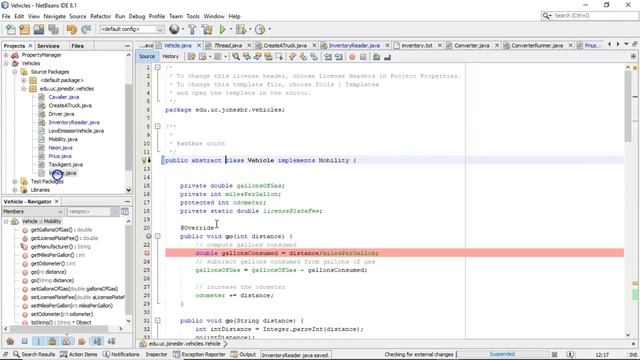
Task: Click the Start Macro Recording red icon
Action: tap(352, 57)
